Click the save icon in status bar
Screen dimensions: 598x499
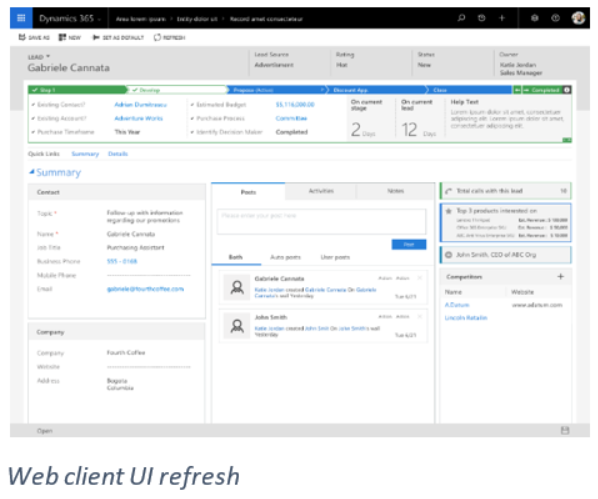click(x=565, y=430)
